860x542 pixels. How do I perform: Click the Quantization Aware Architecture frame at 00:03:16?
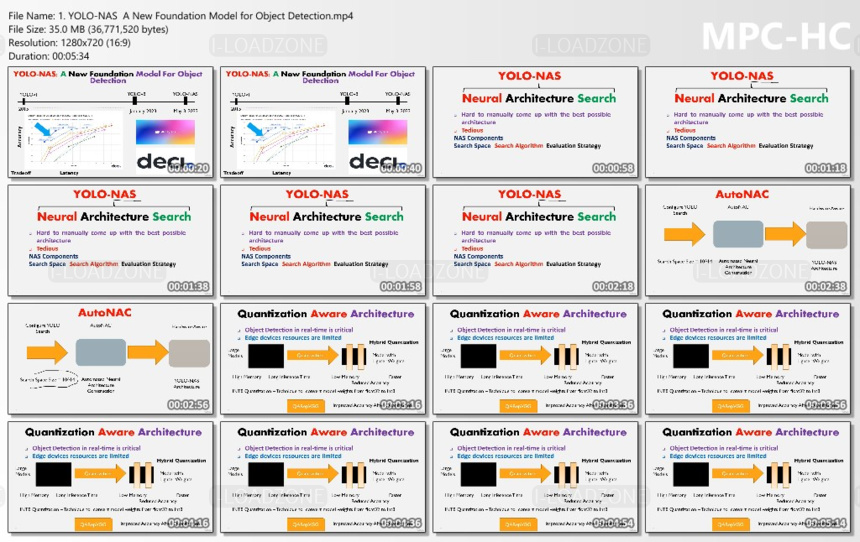pyautogui.click(x=323, y=359)
